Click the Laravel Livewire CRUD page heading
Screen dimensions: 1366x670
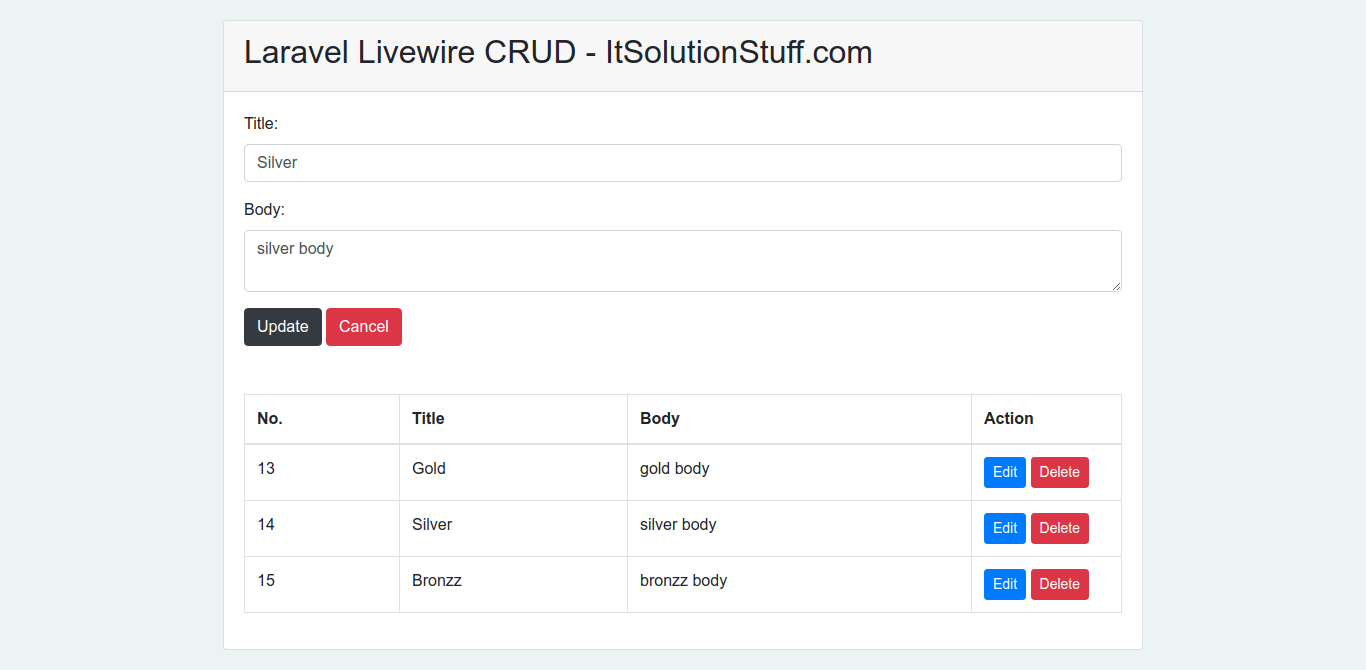pos(558,53)
